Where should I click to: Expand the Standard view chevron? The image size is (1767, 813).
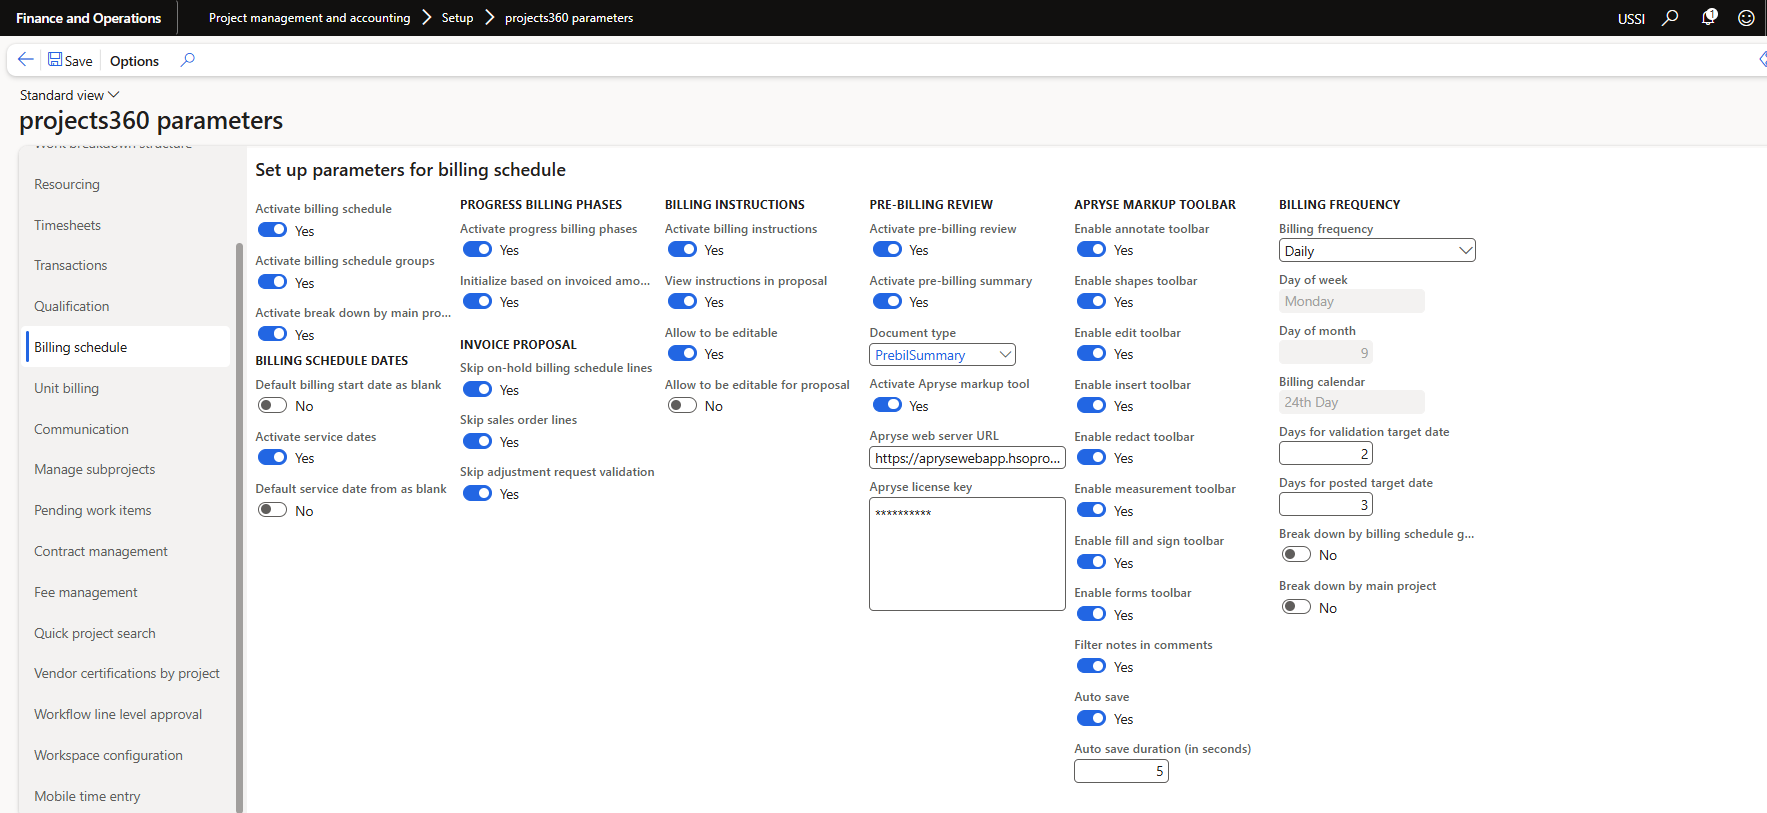click(114, 95)
